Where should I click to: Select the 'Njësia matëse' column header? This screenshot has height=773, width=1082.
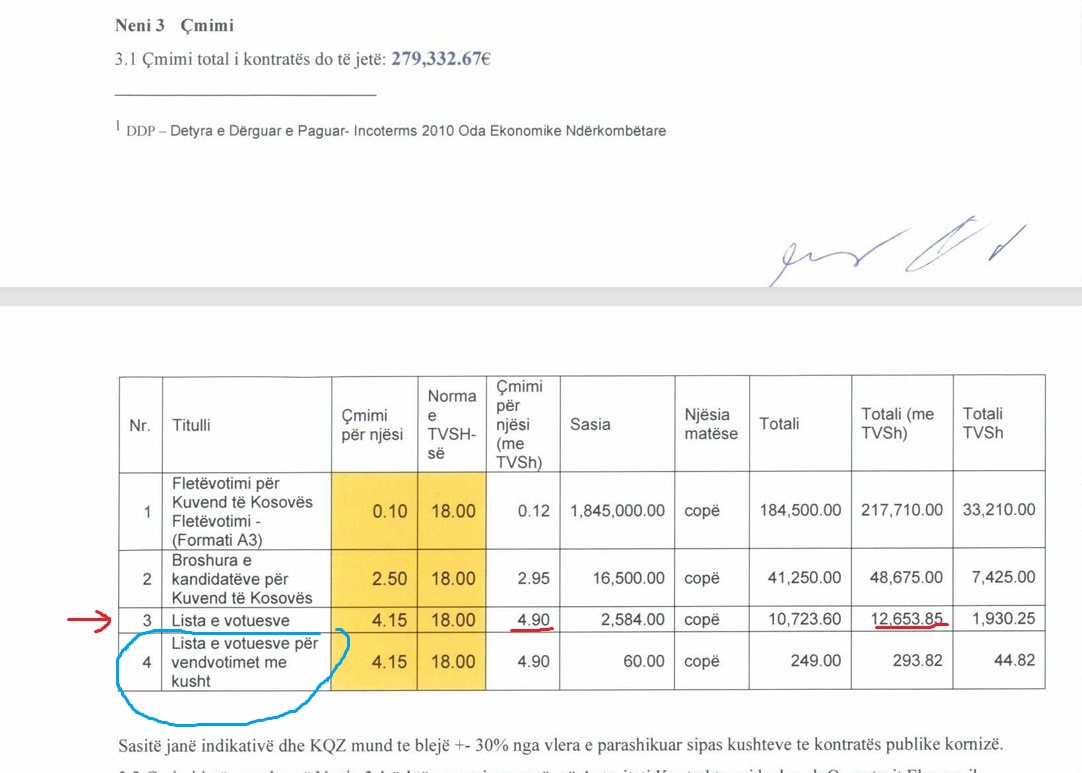tap(711, 424)
